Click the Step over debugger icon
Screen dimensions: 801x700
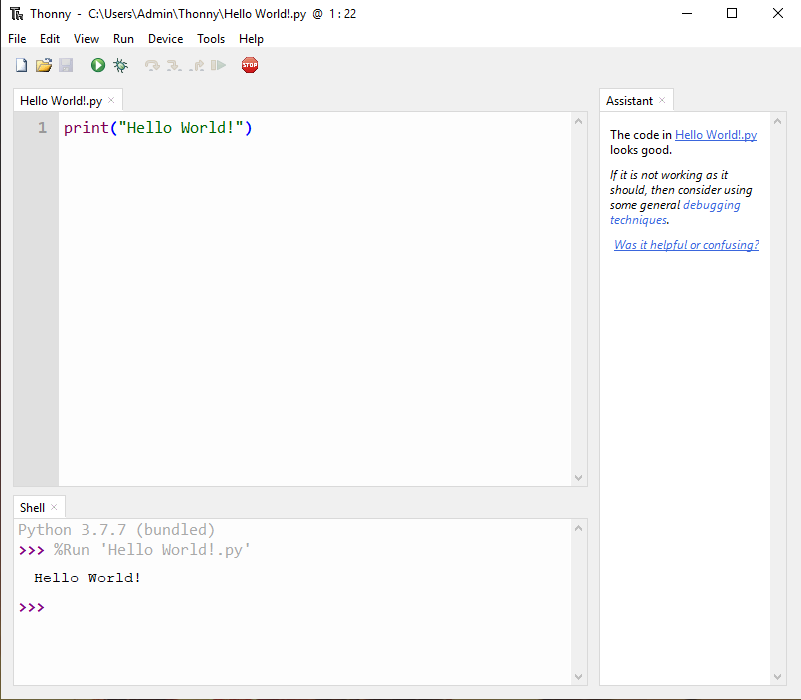pos(152,65)
